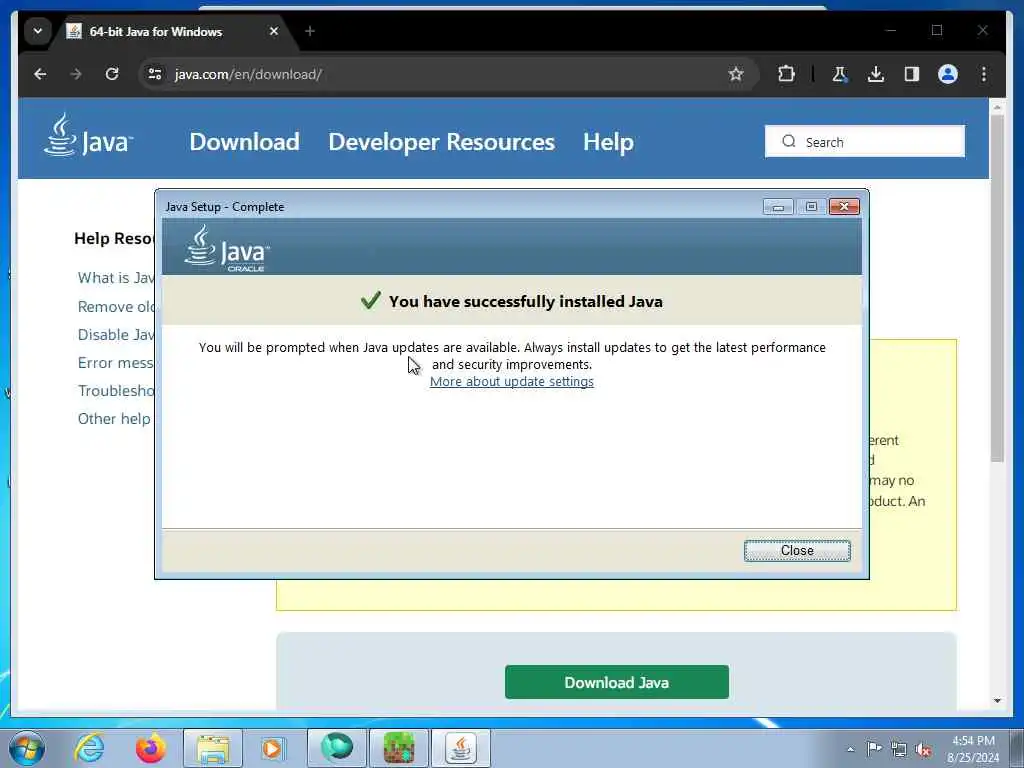Show hidden tray icons arrow

[x=850, y=750]
